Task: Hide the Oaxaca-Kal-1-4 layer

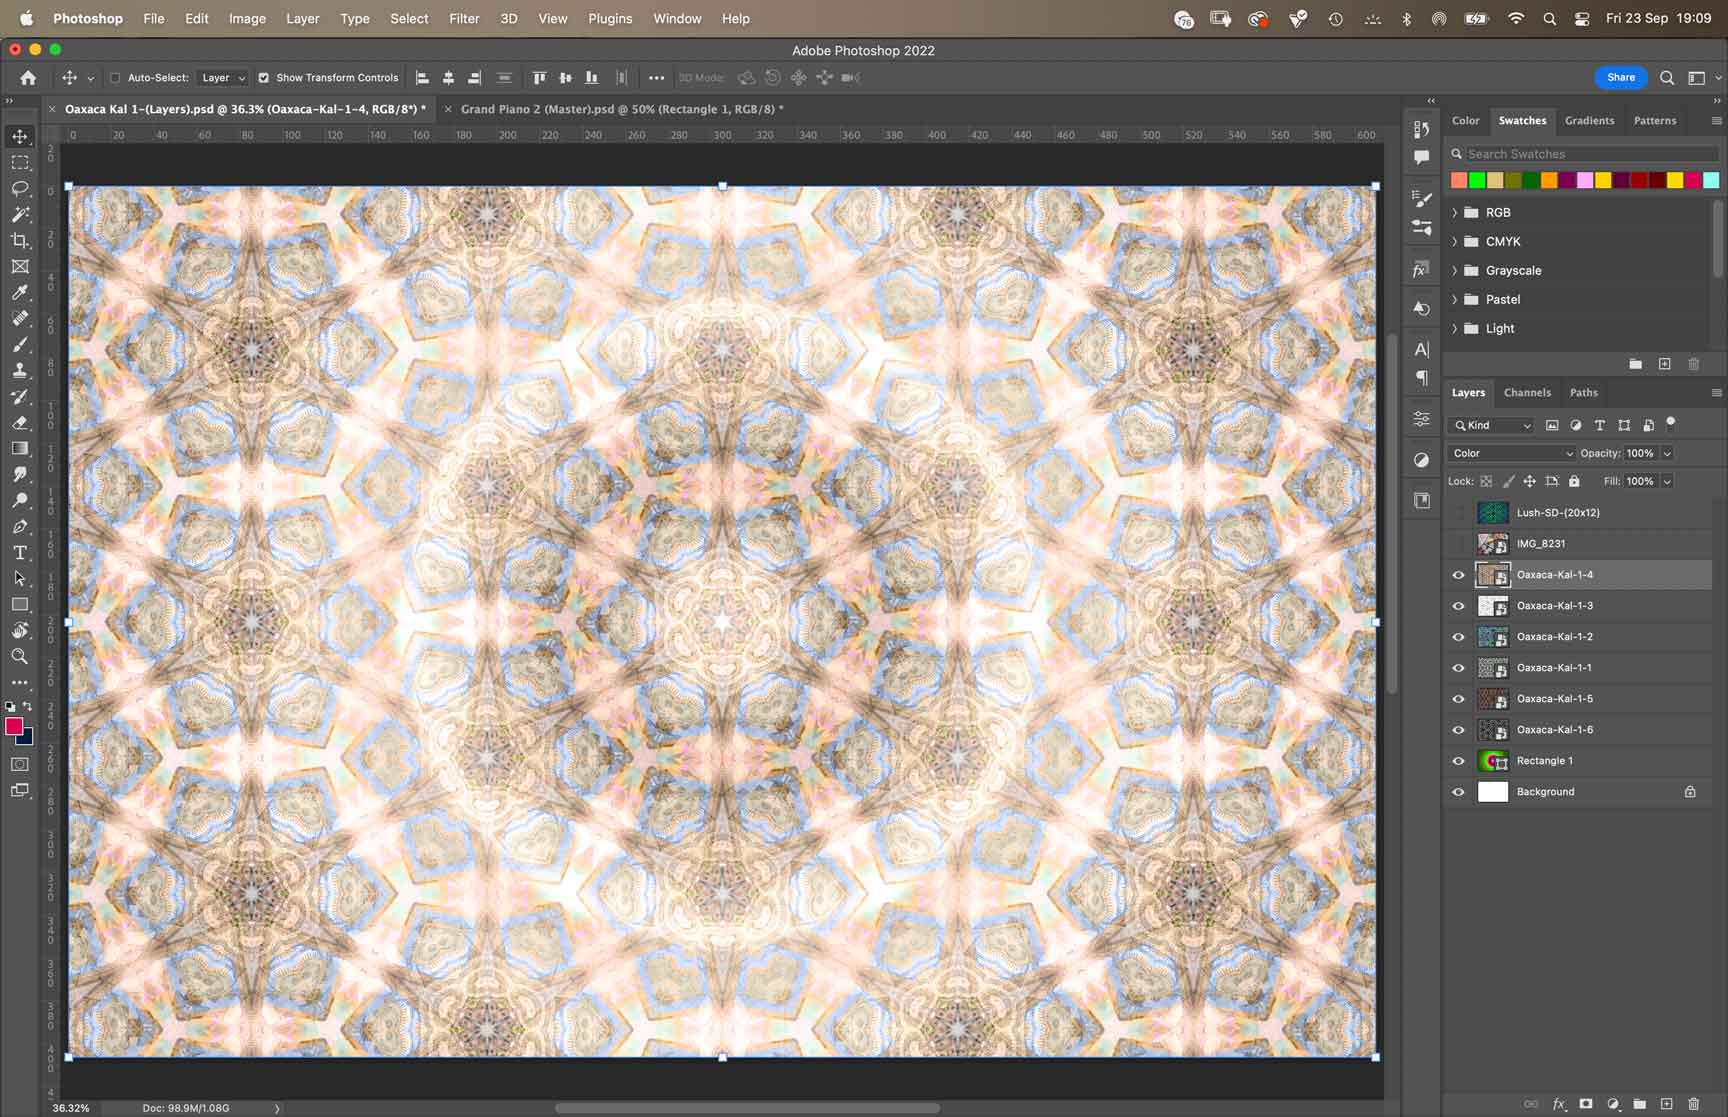Action: [x=1458, y=575]
